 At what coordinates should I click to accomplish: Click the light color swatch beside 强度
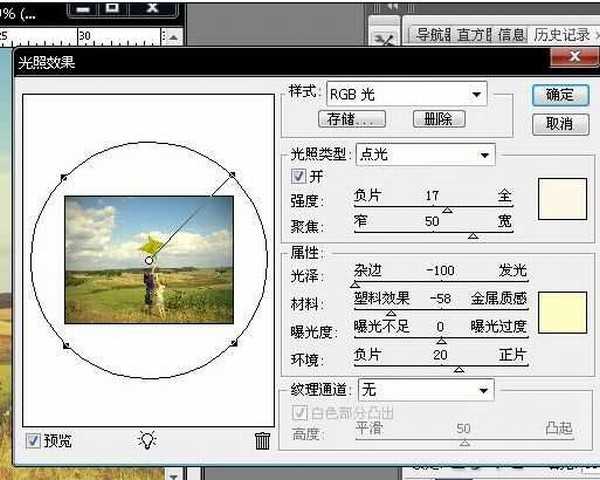[x=561, y=198]
